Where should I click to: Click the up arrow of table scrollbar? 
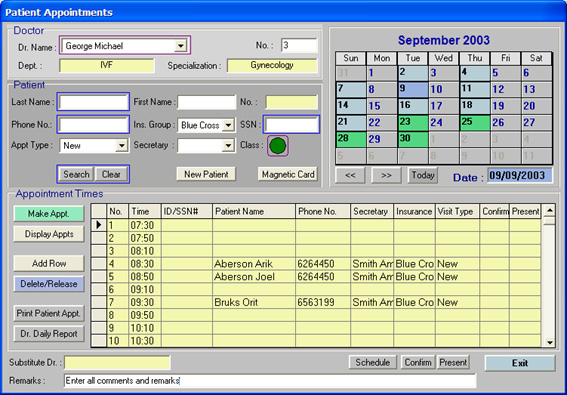tap(550, 211)
